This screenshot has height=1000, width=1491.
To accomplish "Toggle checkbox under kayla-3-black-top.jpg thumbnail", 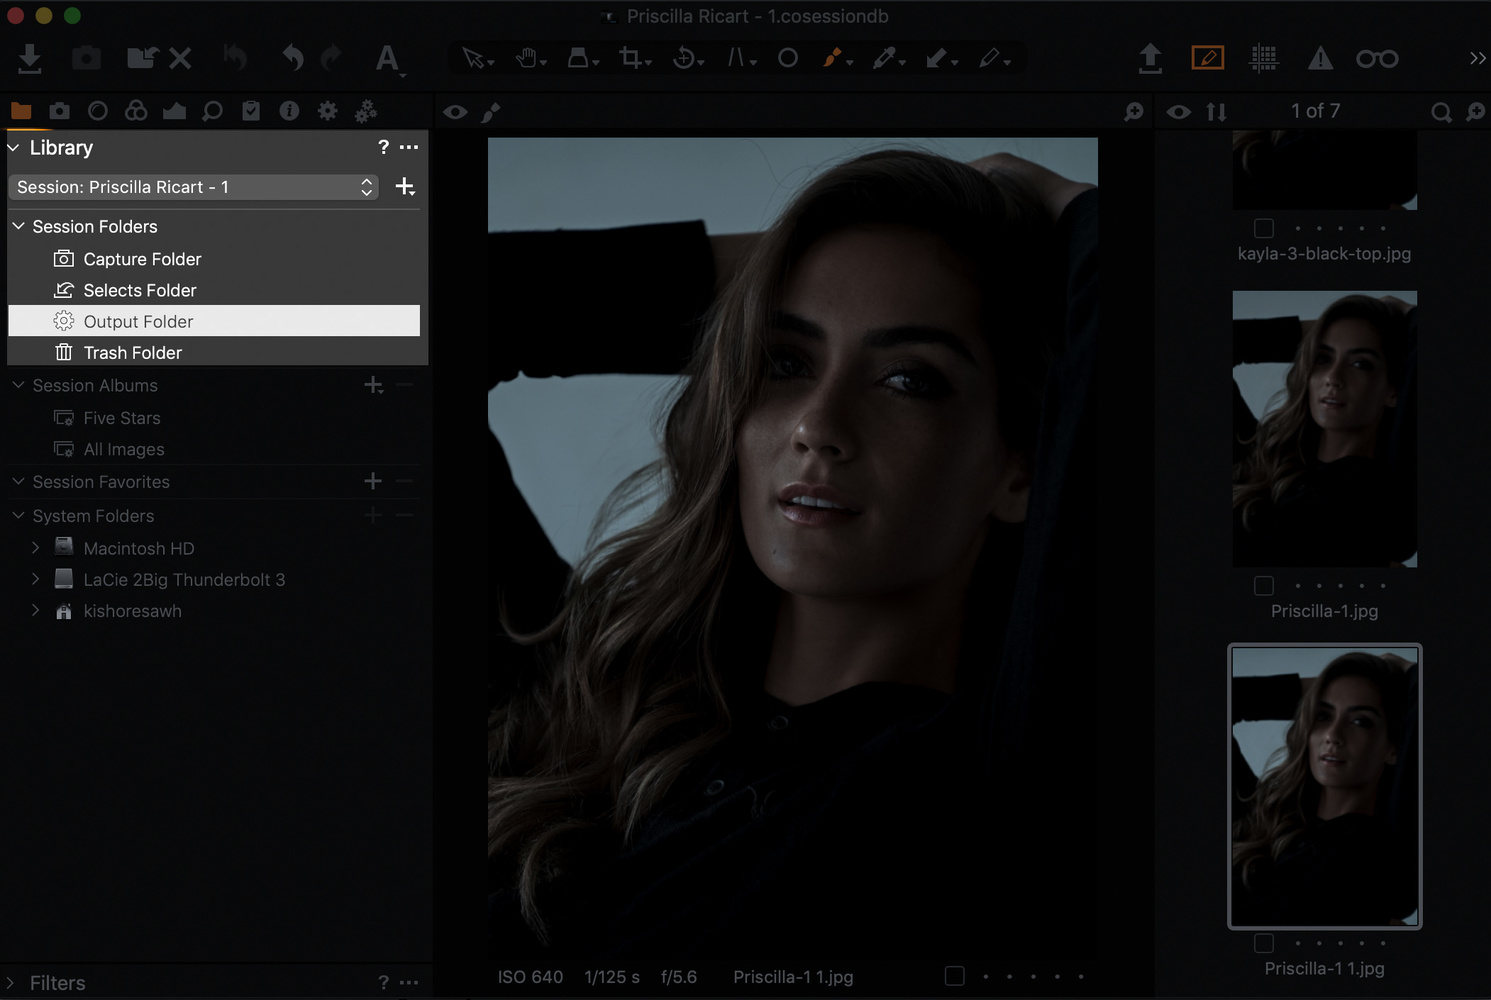I will [1264, 228].
